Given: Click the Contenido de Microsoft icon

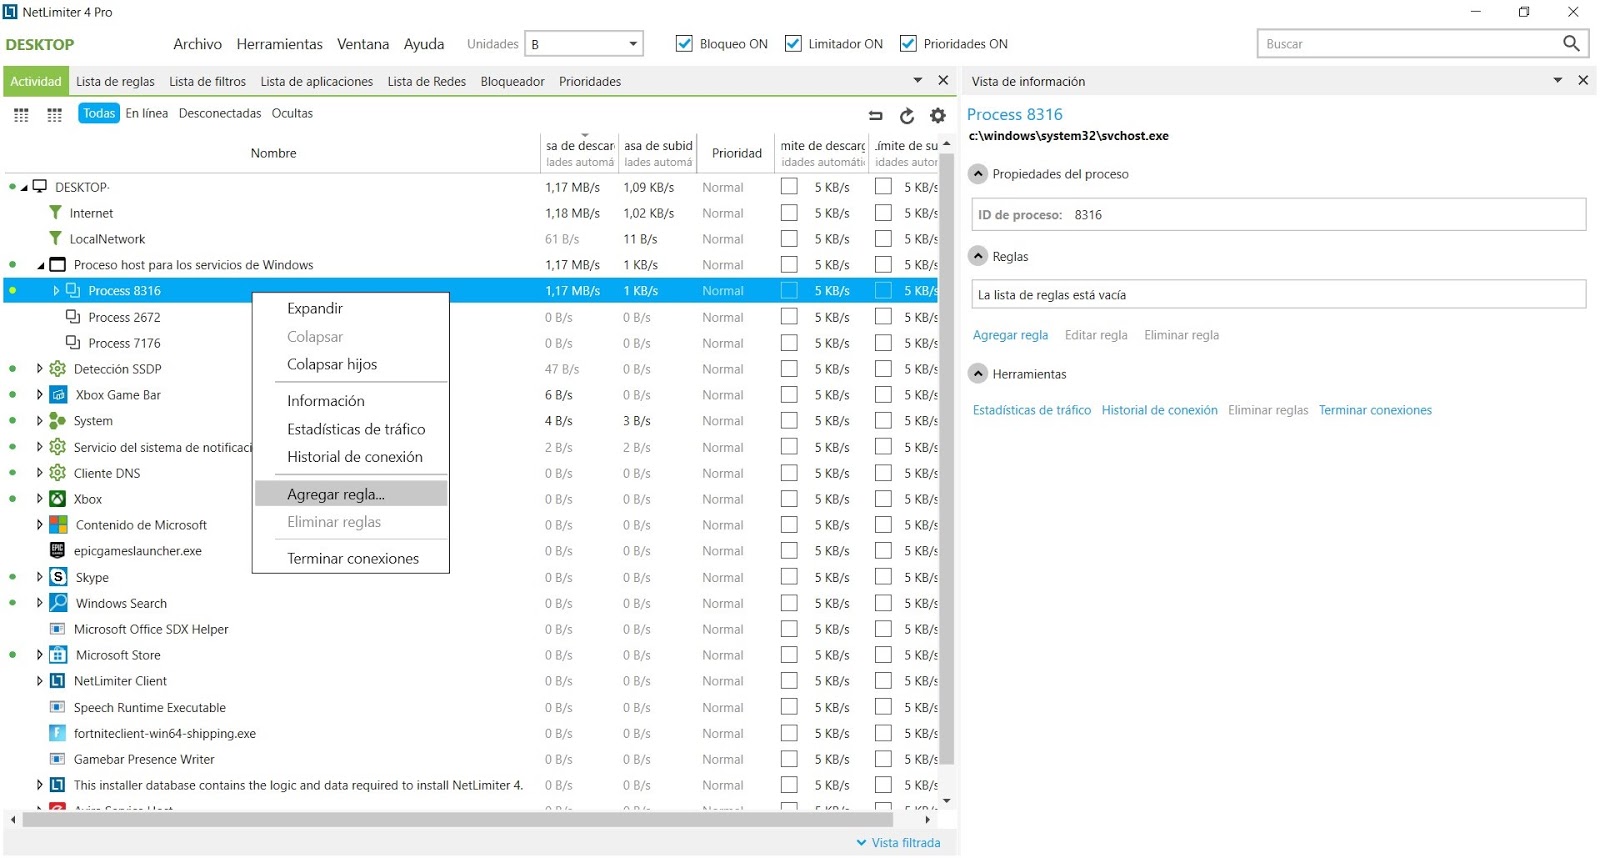Looking at the screenshot, I should pyautogui.click(x=58, y=525).
